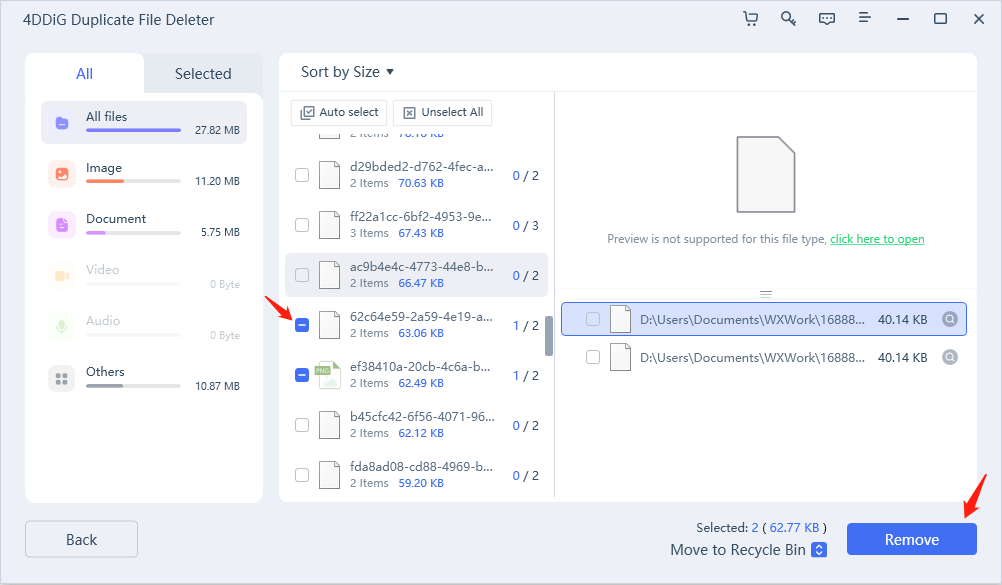Click magnifier icon on first highlighted file row
Image resolution: width=1002 pixels, height=585 pixels.
pyautogui.click(x=950, y=320)
